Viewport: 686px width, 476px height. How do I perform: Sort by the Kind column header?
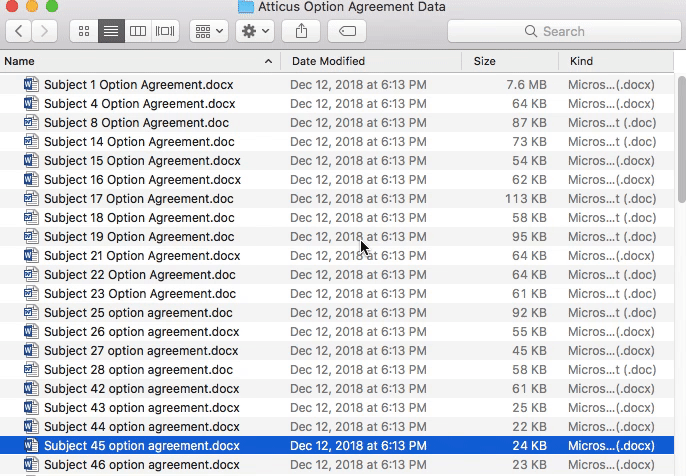point(616,61)
